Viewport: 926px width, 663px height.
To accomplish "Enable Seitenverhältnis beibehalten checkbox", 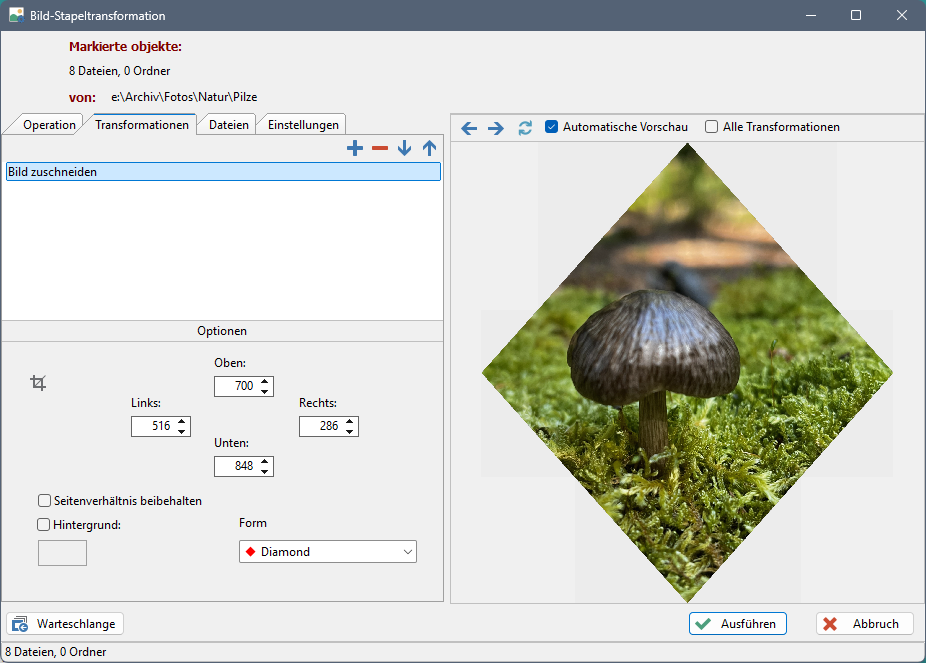I will coord(44,501).
